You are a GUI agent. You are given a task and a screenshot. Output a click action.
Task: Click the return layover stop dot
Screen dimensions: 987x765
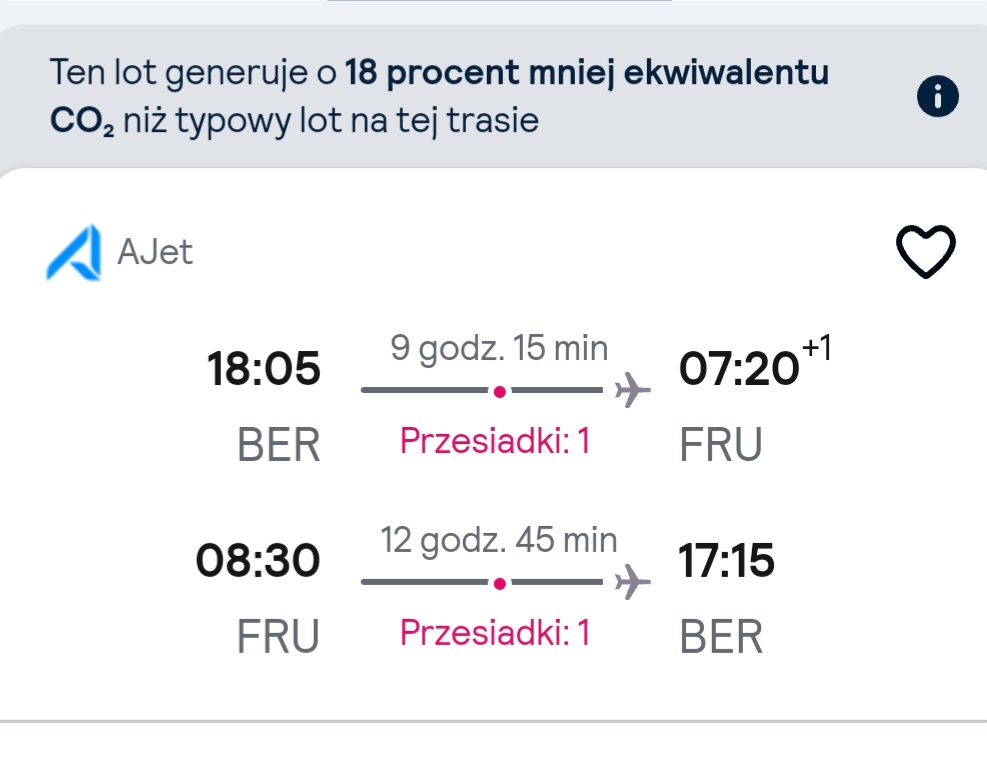500,584
